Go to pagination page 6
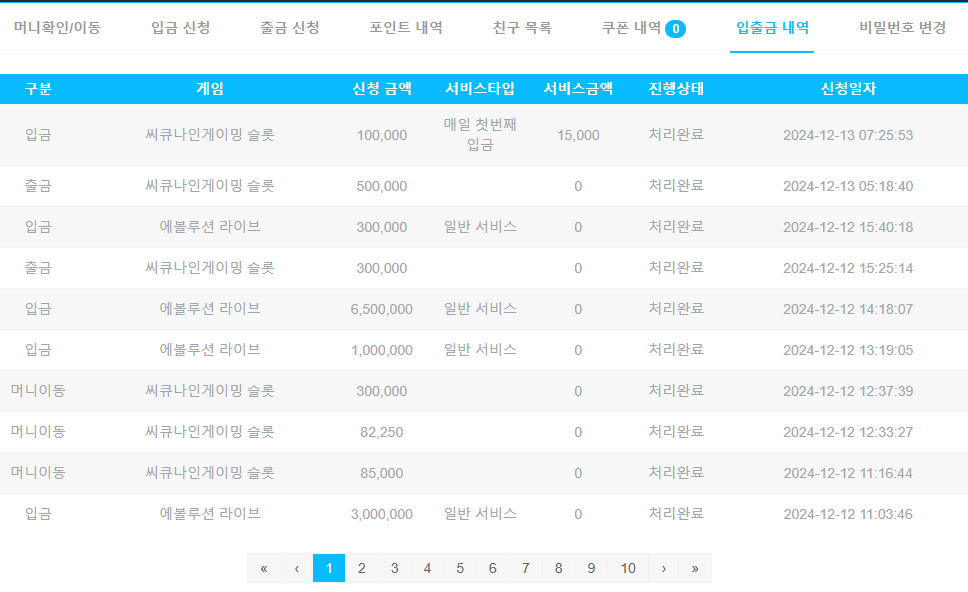968x592 pixels. point(493,568)
